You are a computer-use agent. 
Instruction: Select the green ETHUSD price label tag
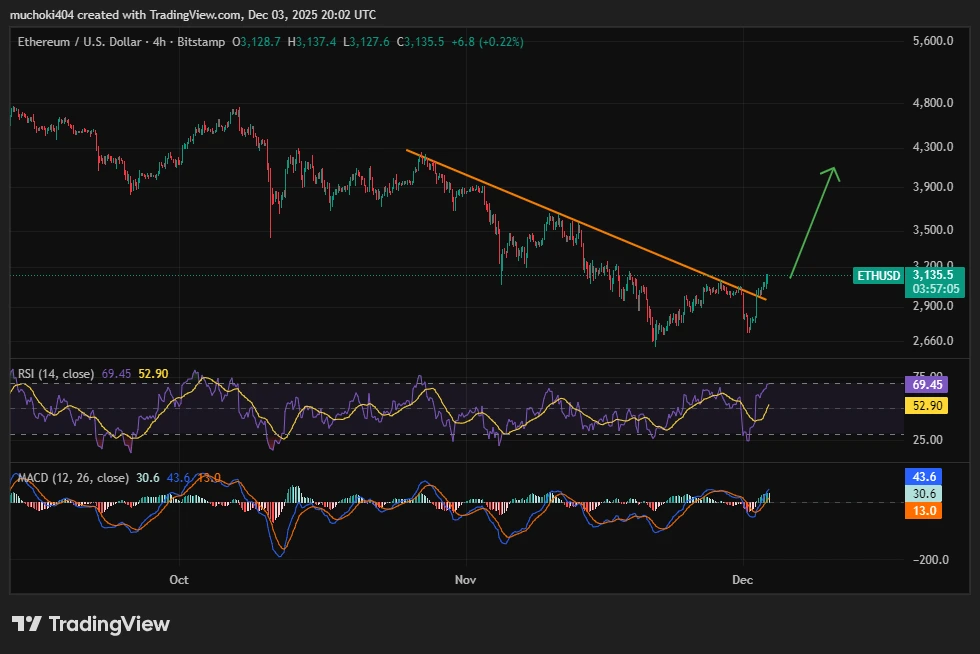[877, 276]
